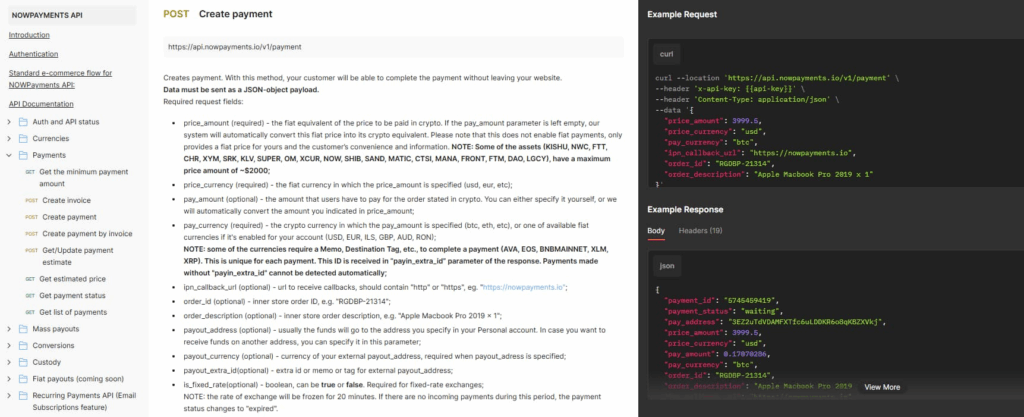1024x417 pixels.
Task: Click the Fiat payouts (coming soon) label
Action: 78,378
